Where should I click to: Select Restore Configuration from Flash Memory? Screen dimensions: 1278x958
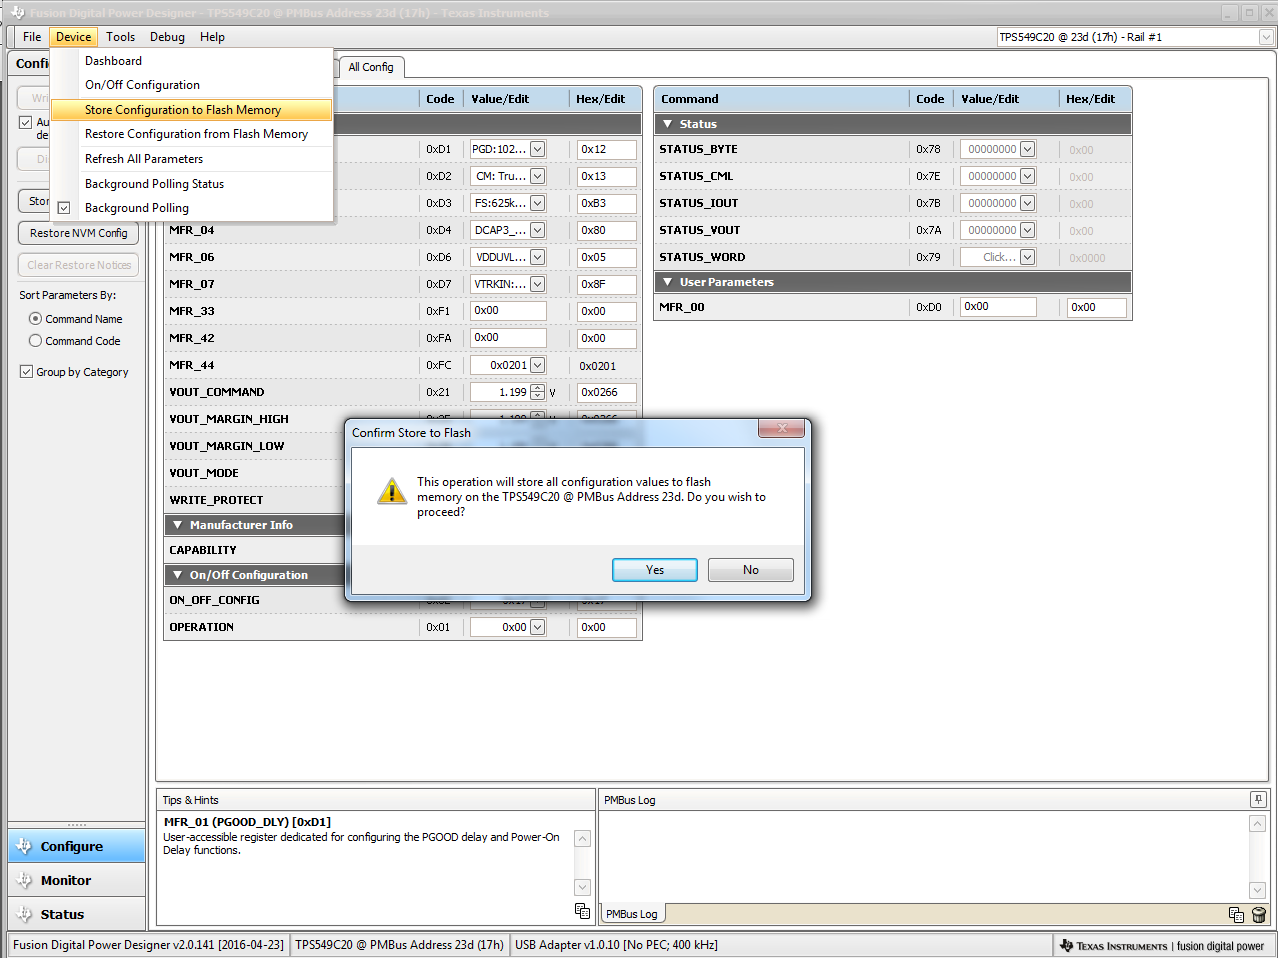196,134
